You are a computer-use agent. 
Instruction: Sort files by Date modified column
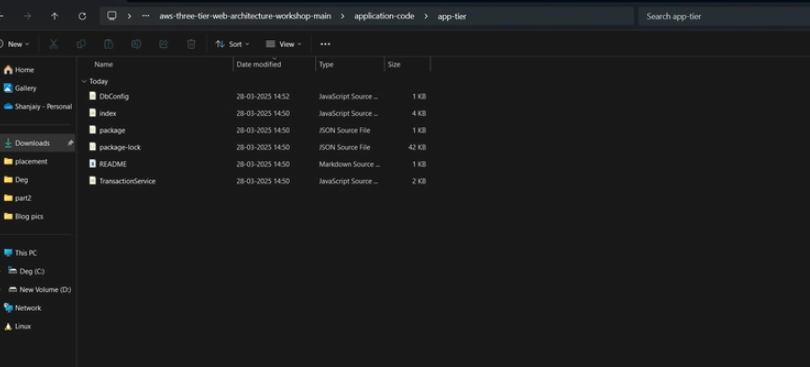click(259, 65)
